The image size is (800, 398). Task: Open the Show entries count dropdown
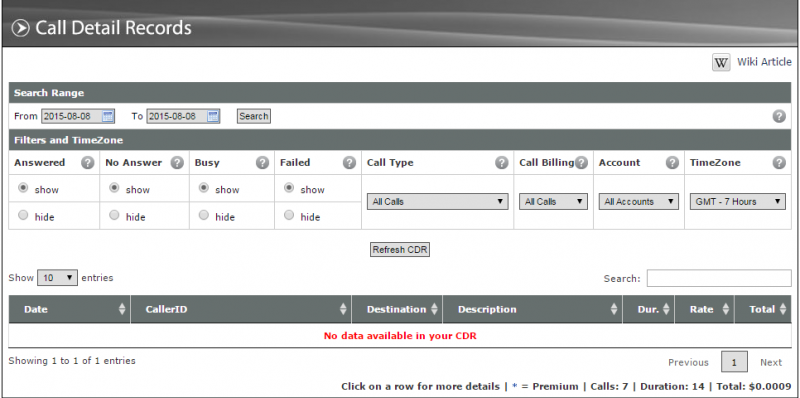[57, 278]
